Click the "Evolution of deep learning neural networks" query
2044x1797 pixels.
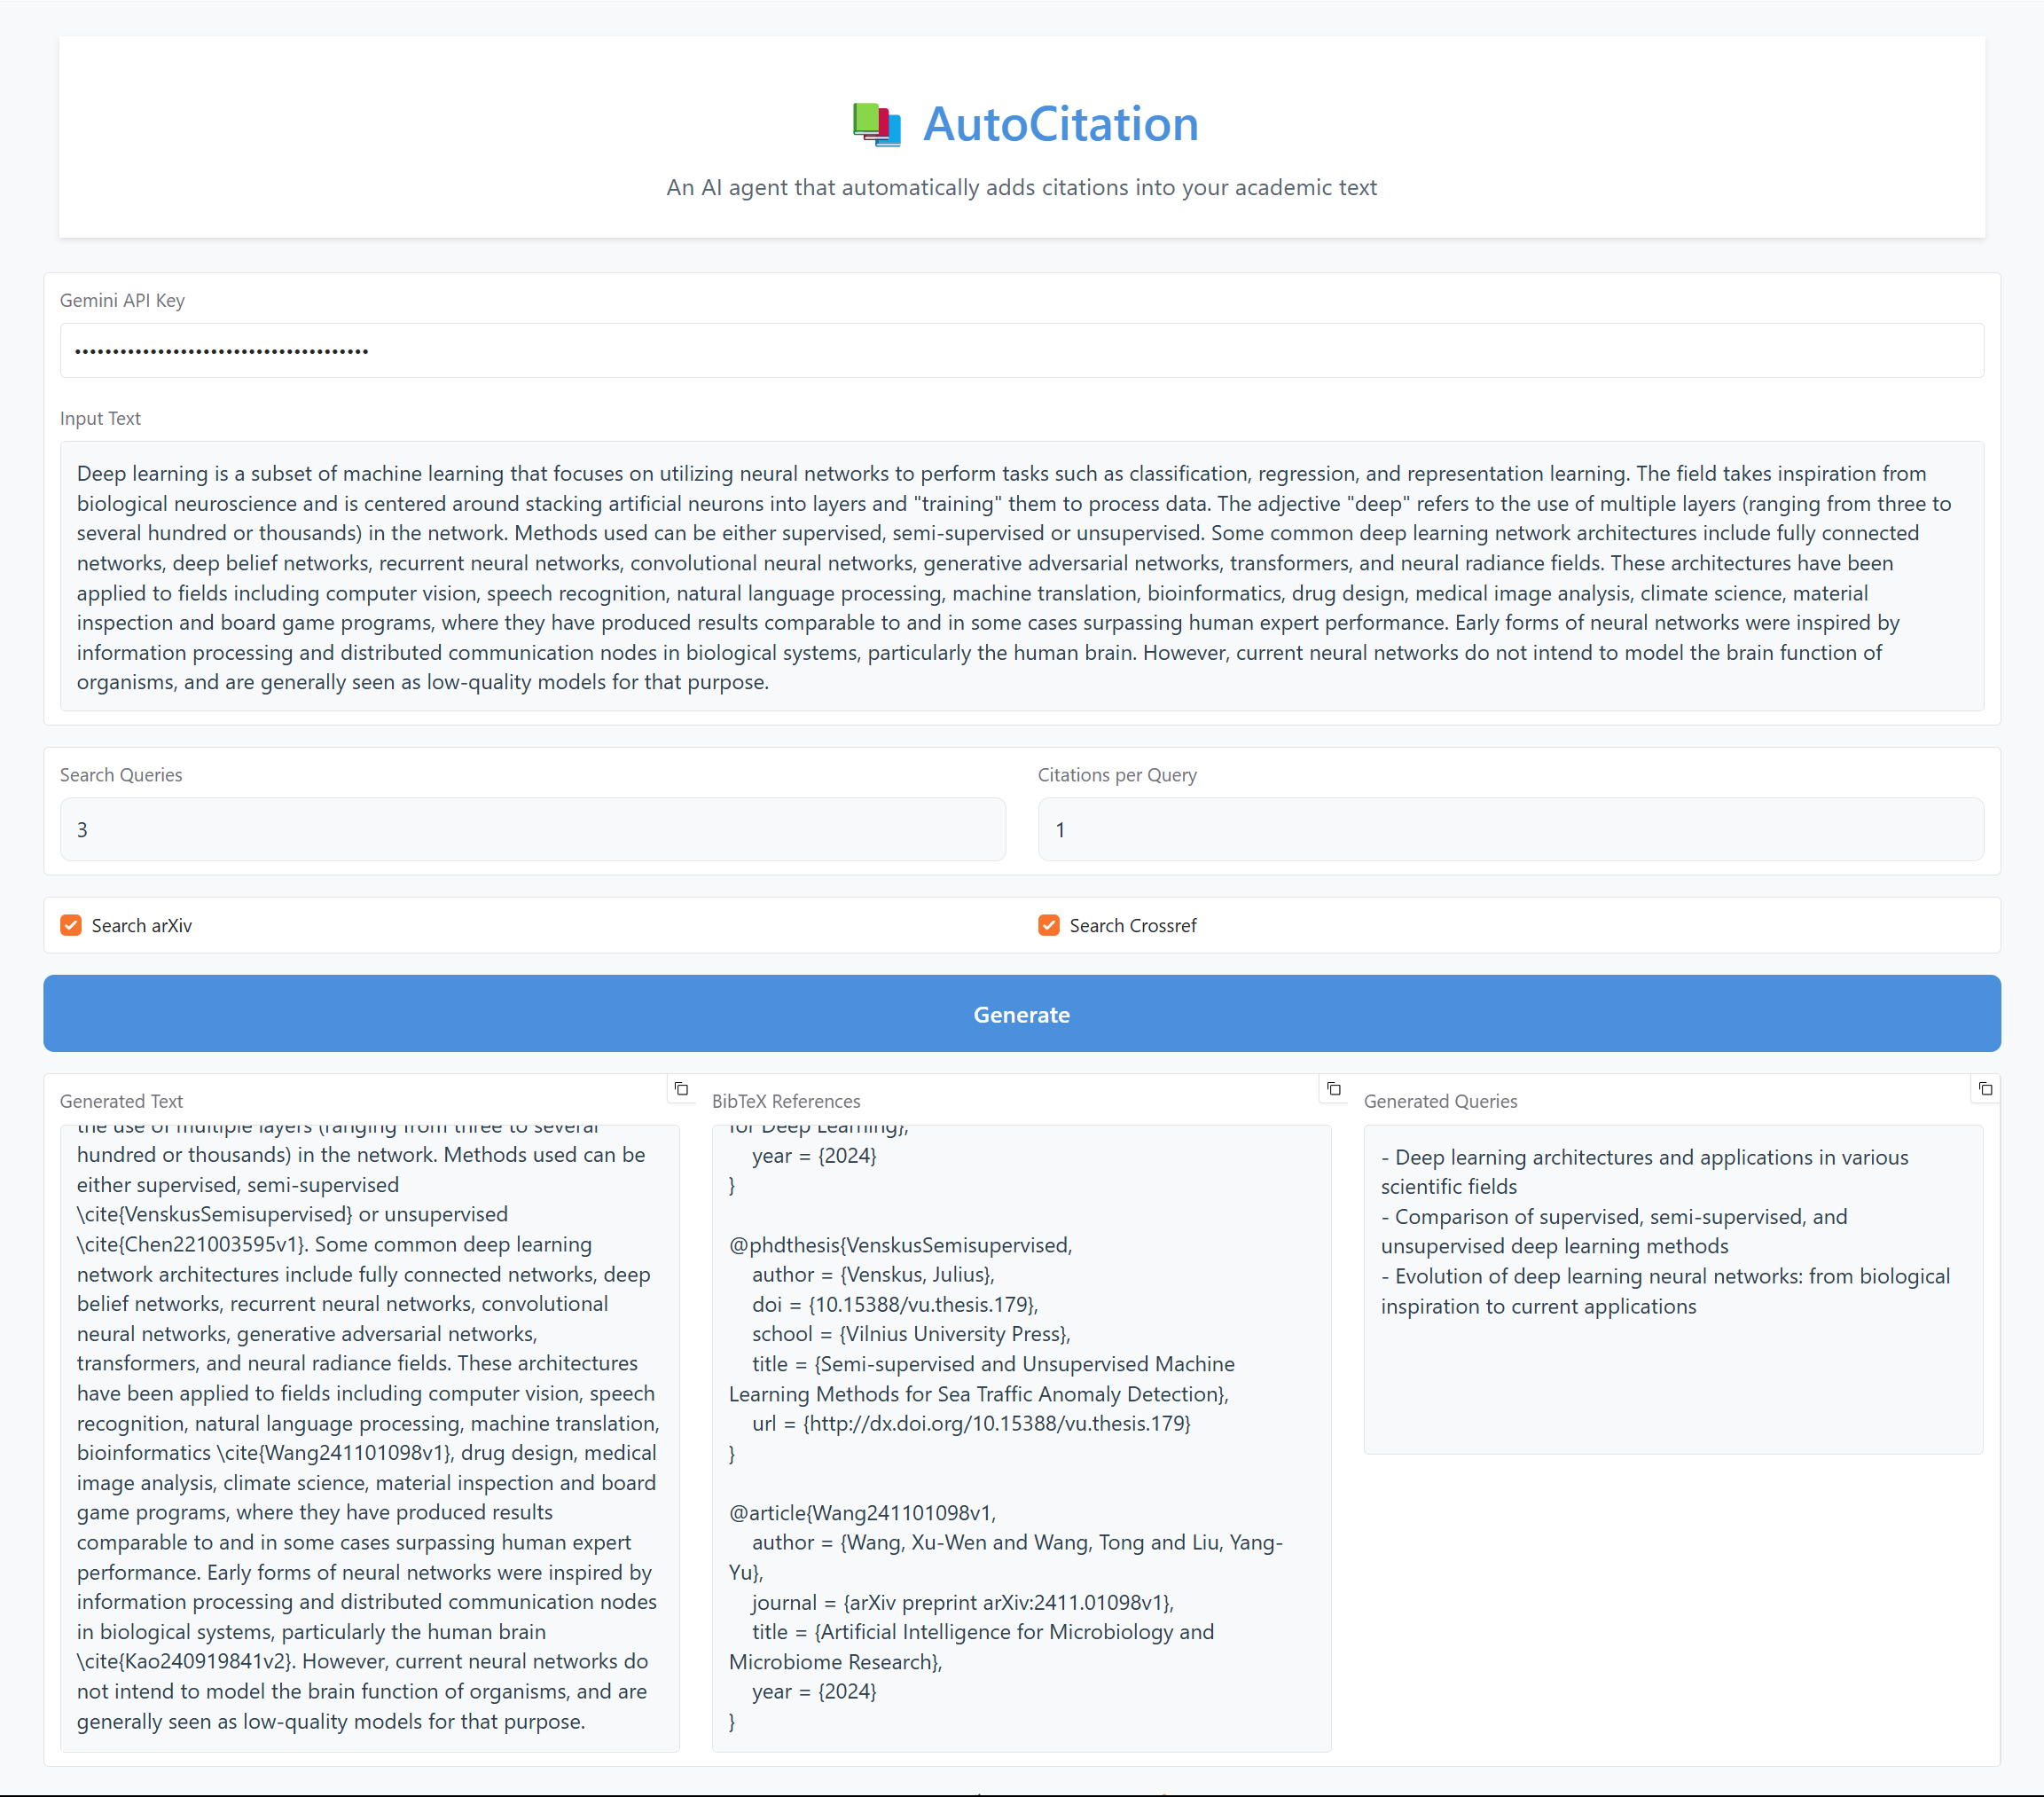pos(1665,1291)
